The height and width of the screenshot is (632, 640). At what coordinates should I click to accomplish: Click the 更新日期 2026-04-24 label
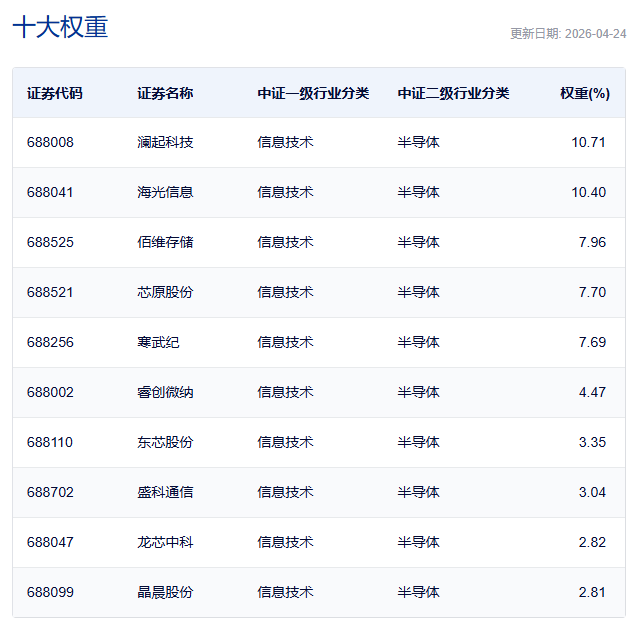[x=568, y=33]
